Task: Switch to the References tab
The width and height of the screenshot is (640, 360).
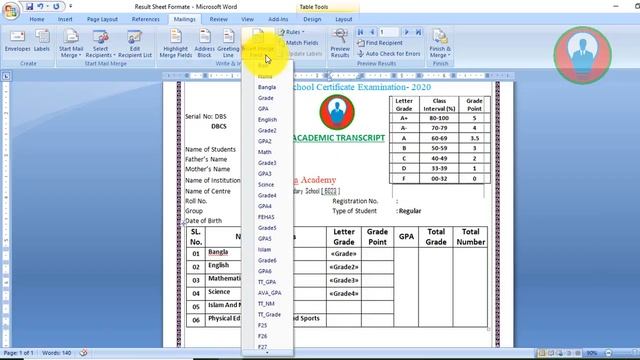Action: point(145,19)
